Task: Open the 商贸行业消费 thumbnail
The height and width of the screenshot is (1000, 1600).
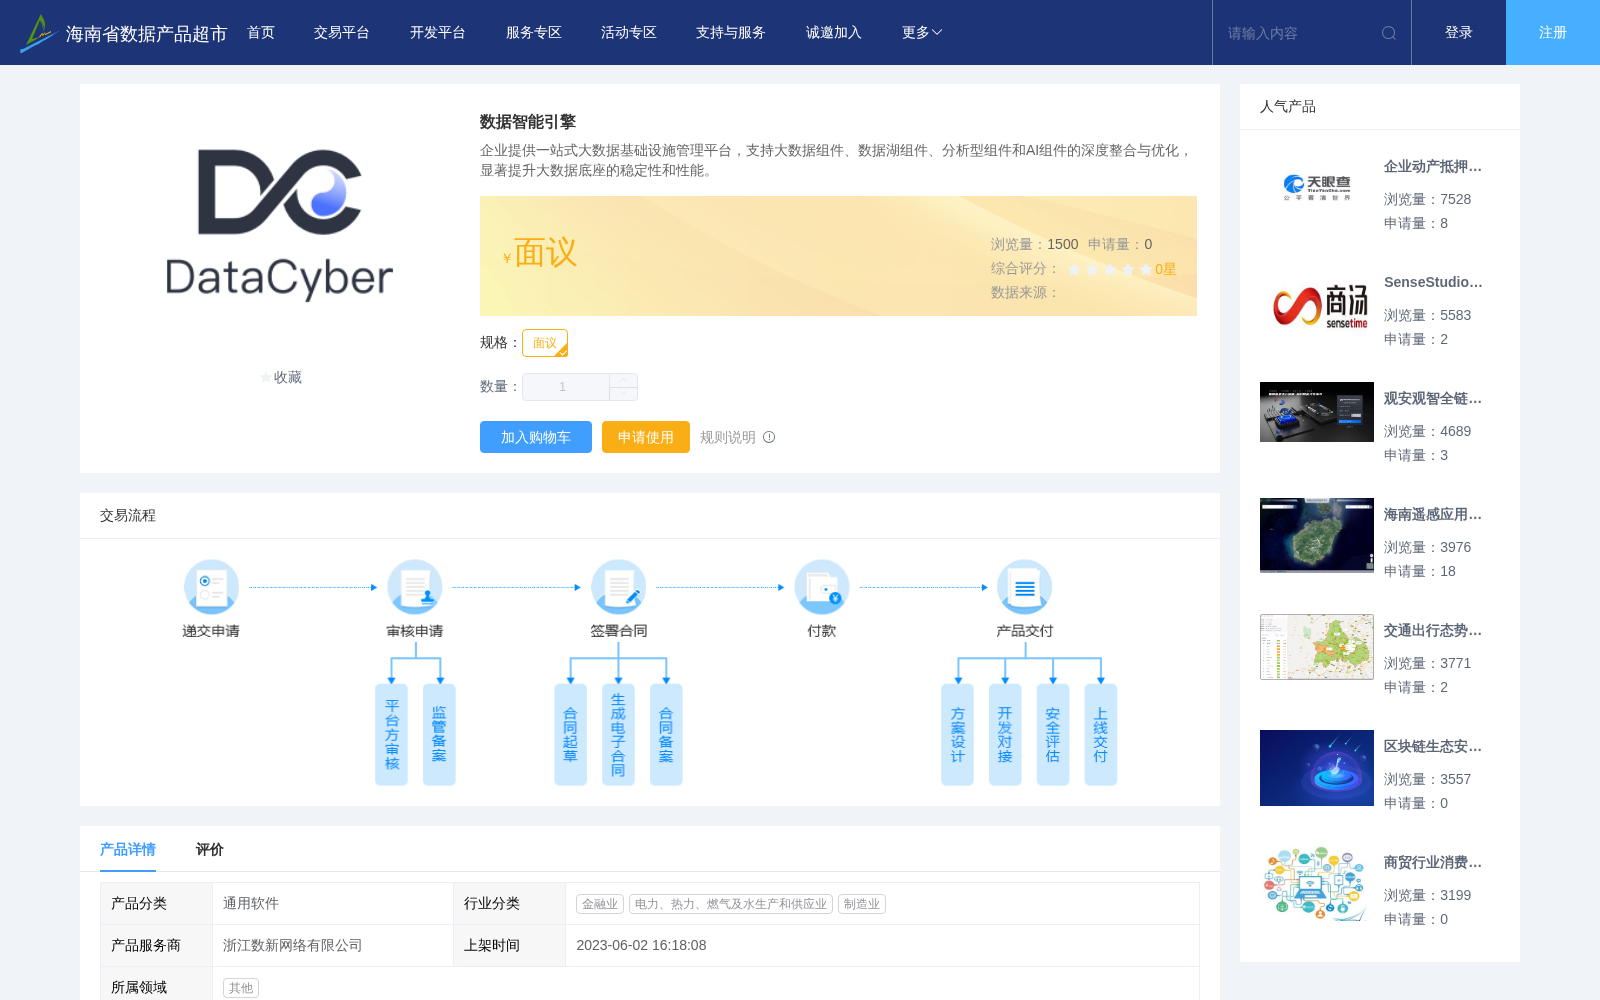Action: click(1317, 884)
